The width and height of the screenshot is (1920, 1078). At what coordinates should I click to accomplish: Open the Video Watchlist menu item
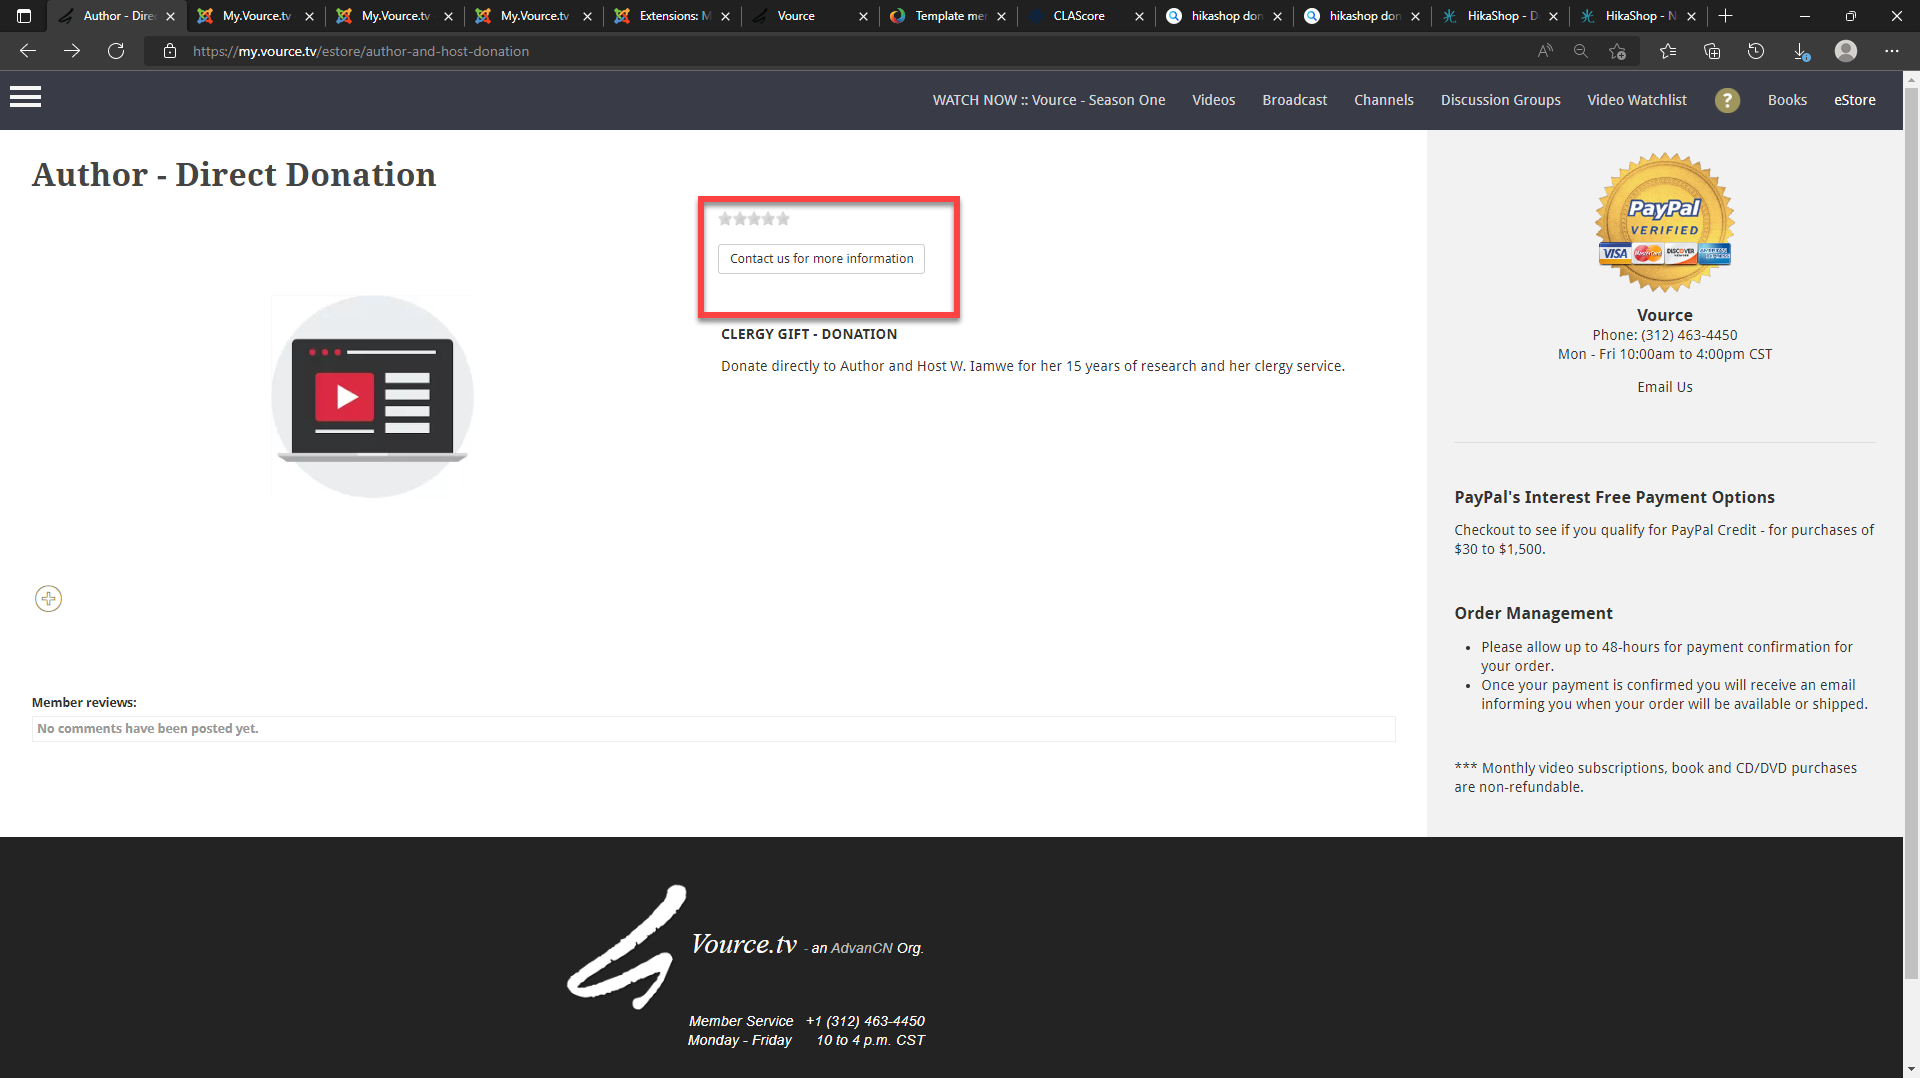coord(1636,100)
